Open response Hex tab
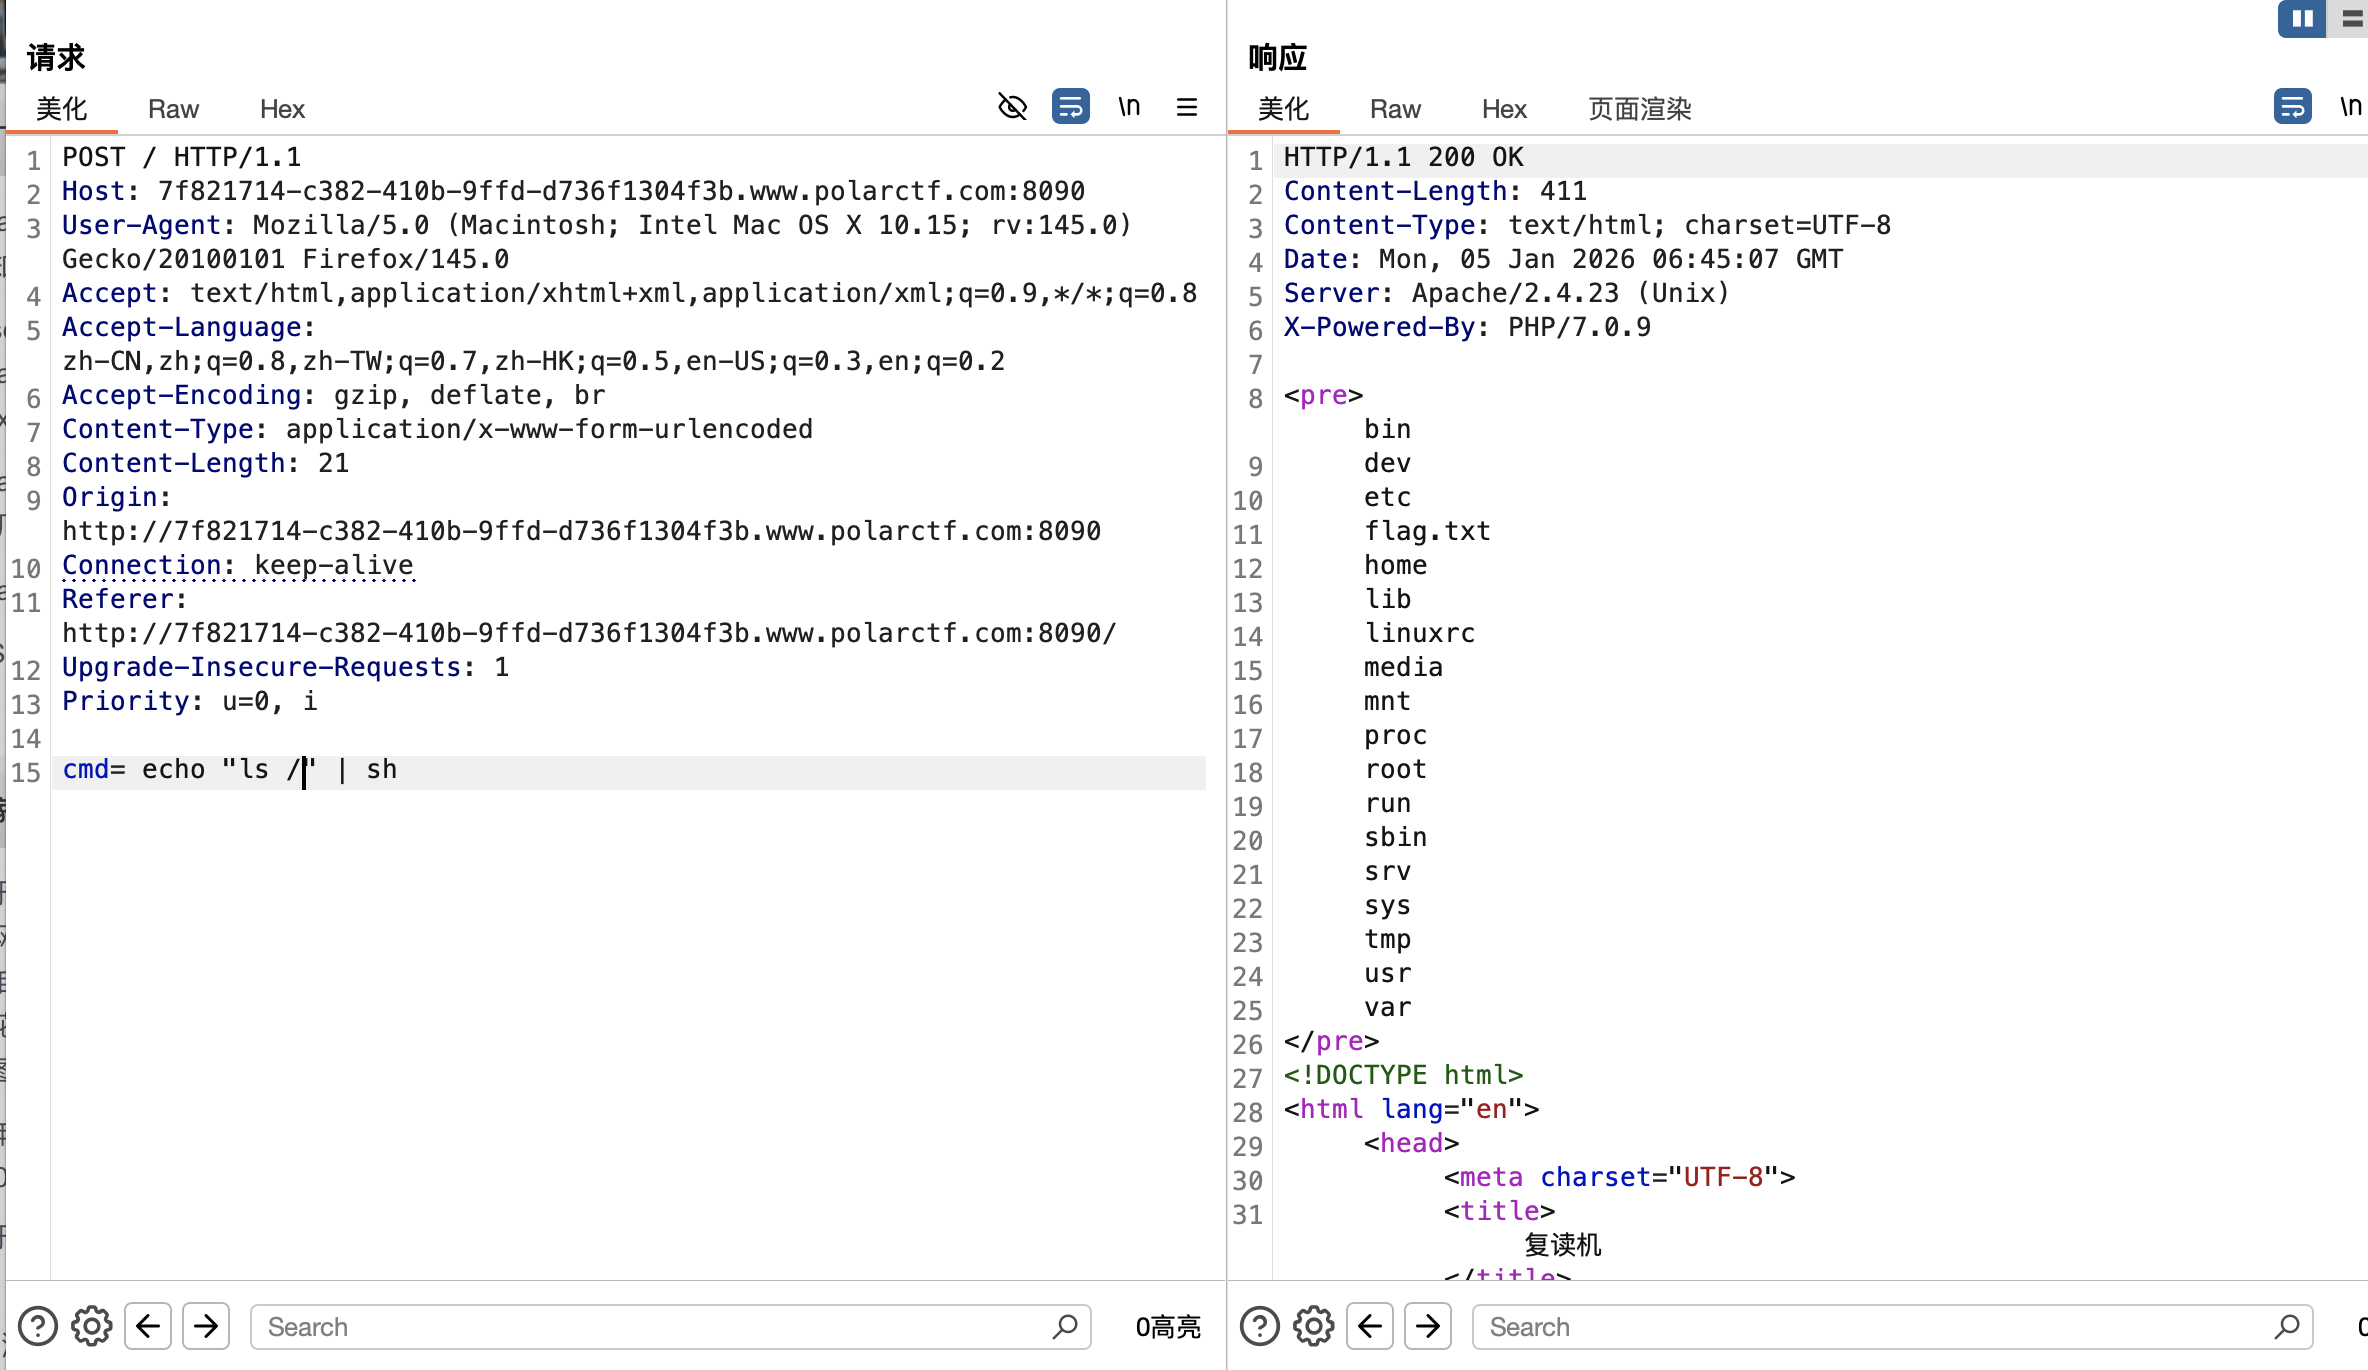 (1504, 109)
